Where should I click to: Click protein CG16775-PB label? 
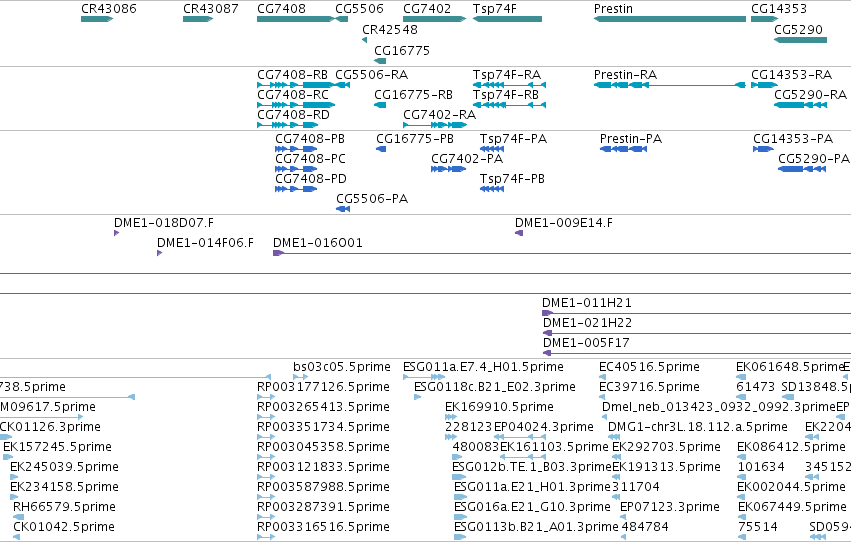[415, 138]
